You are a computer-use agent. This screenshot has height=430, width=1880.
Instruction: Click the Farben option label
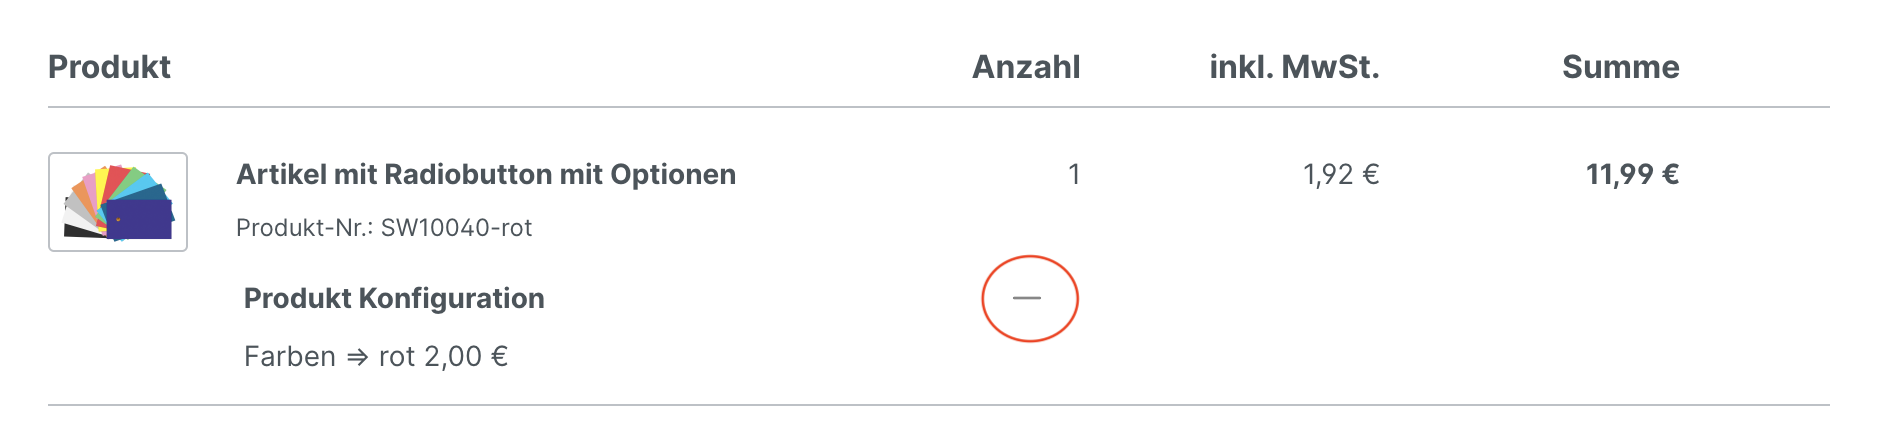click(x=290, y=357)
